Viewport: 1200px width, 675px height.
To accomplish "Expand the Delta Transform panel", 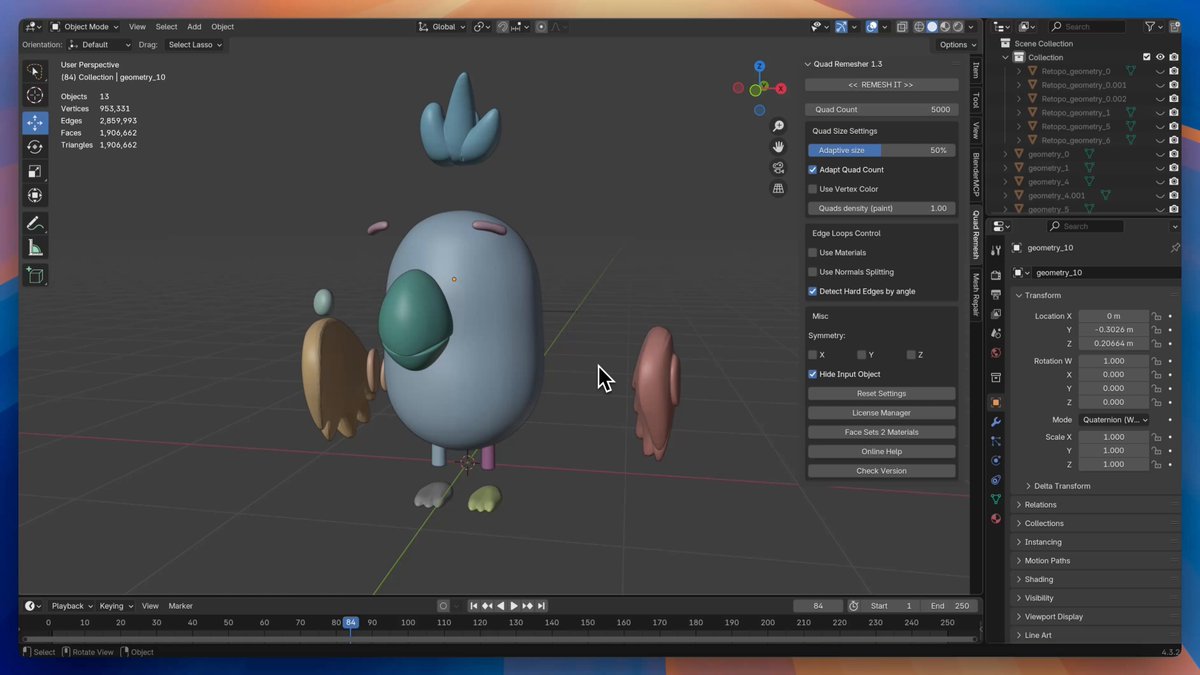I will [x=1062, y=486].
